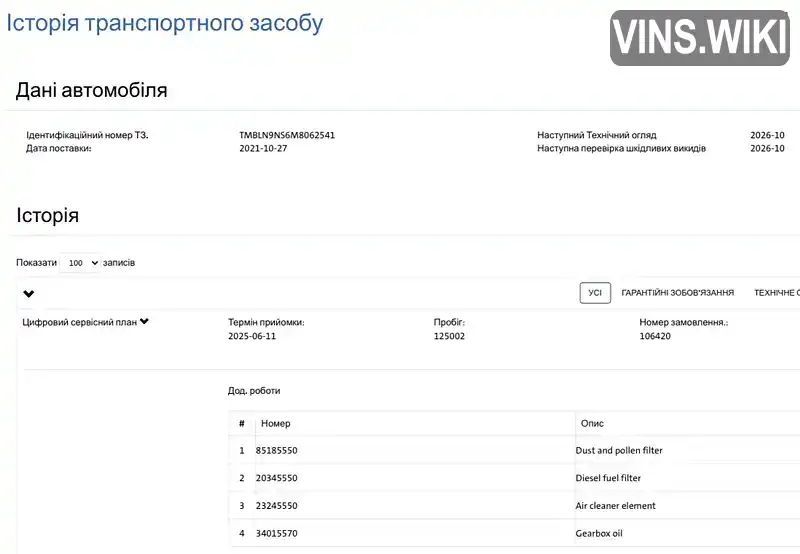Sort by the Опис column header

coord(592,423)
